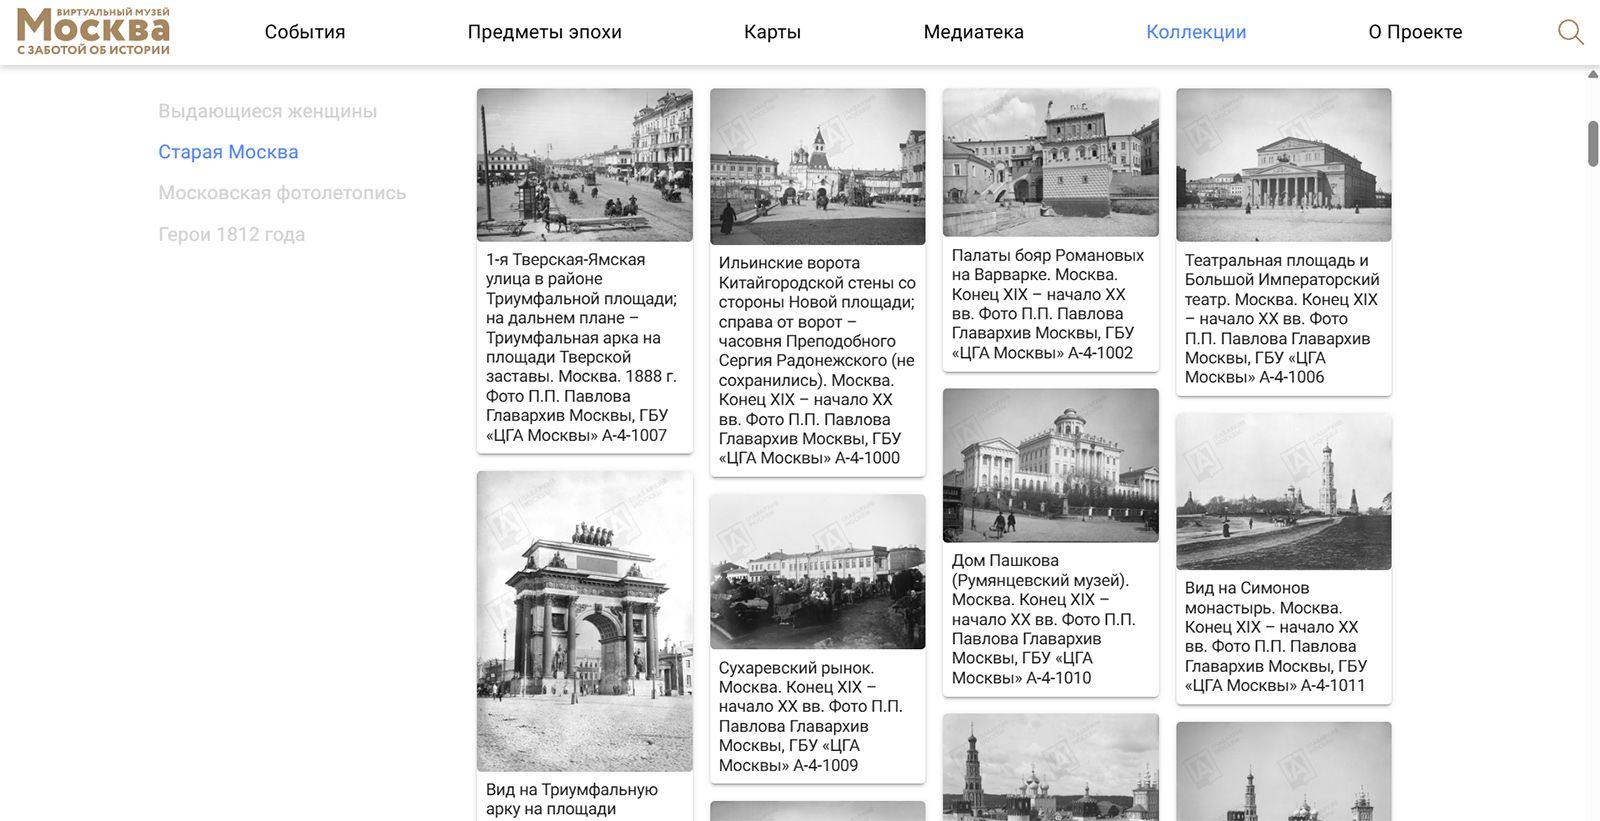Select Выдающиеся женщины collection

pyautogui.click(x=267, y=111)
